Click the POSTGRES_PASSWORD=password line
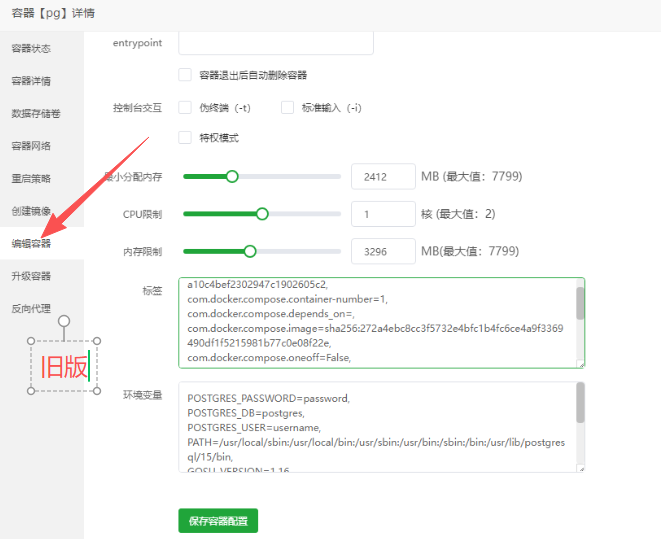The height and width of the screenshot is (539, 661). click(269, 398)
